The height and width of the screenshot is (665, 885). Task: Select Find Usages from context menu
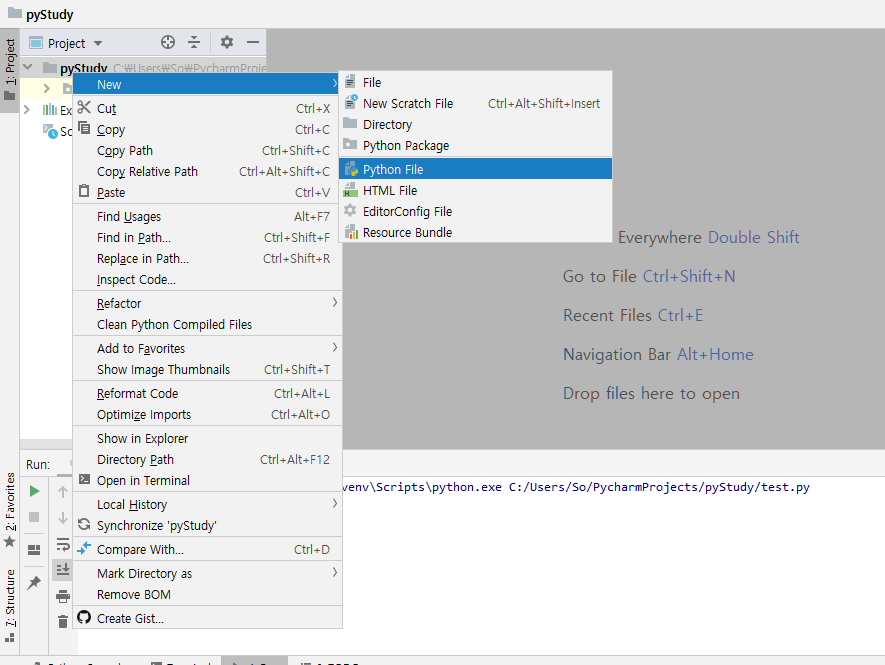click(x=208, y=217)
